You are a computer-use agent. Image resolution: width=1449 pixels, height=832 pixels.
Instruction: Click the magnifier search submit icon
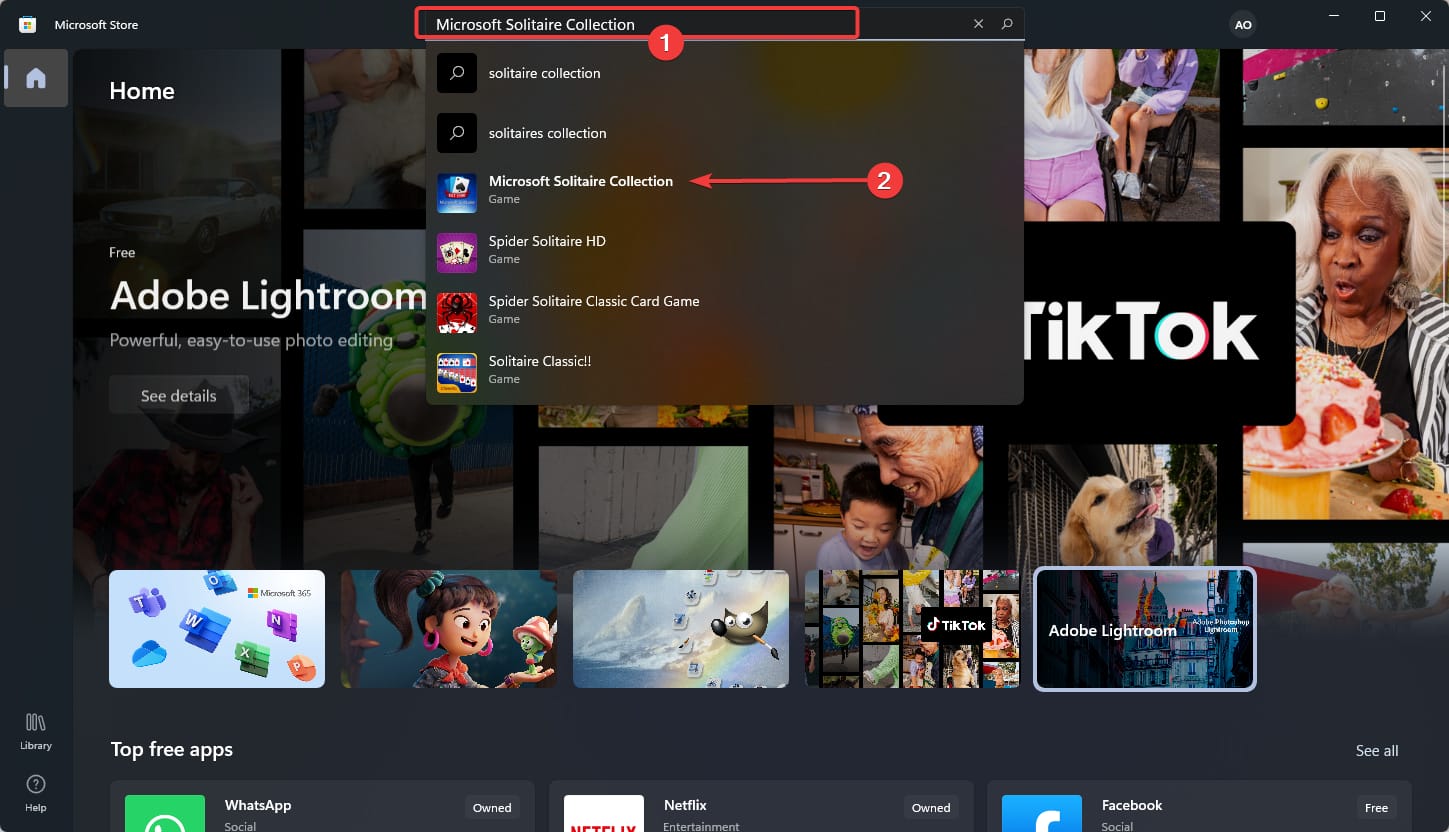pyautogui.click(x=1007, y=24)
